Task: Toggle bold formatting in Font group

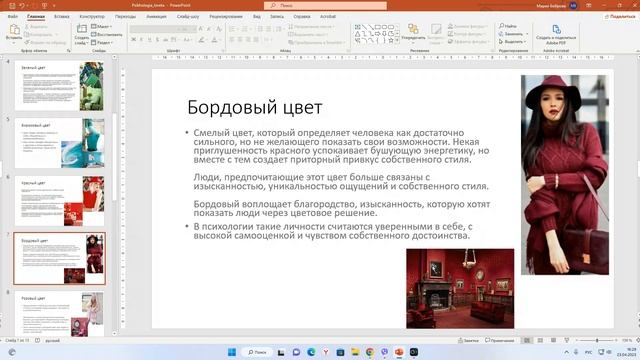Action: click(x=133, y=40)
